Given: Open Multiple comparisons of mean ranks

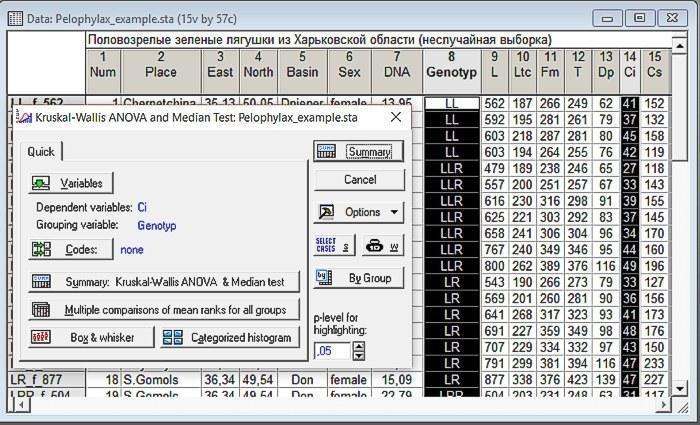Looking at the screenshot, I should 163,310.
